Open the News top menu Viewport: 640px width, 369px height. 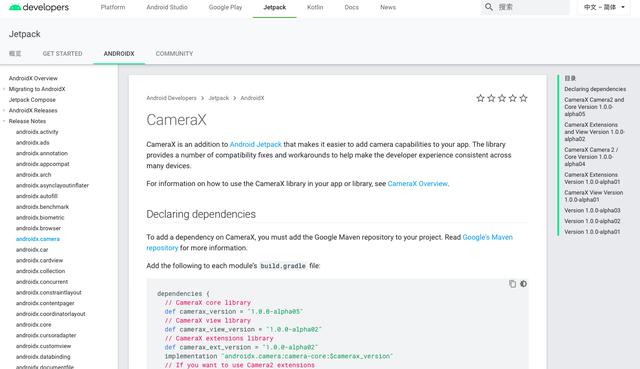(x=388, y=7)
